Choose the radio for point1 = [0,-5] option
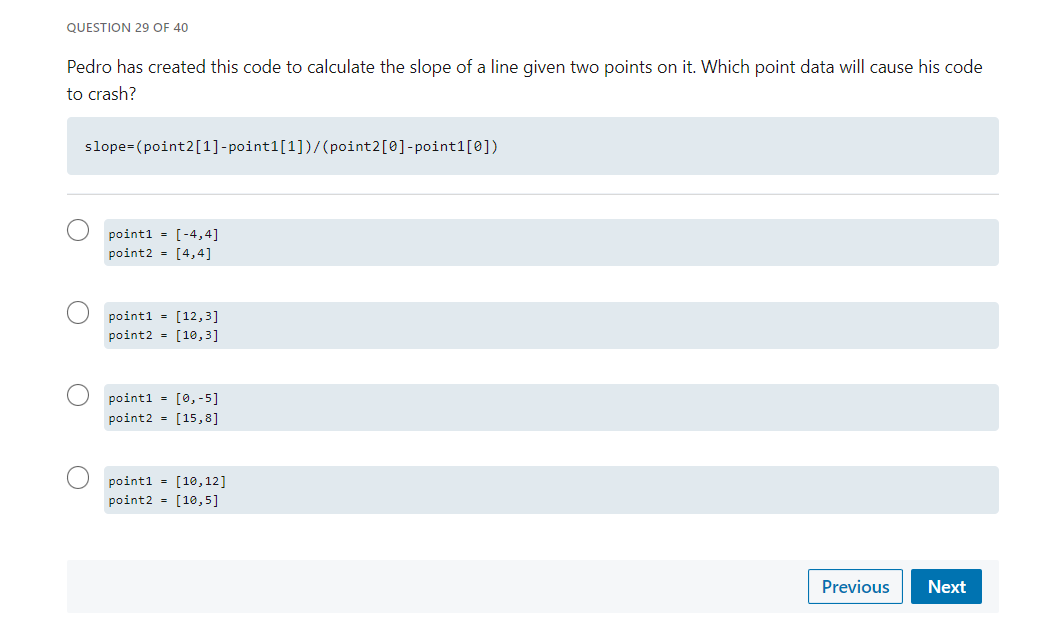1045x642 pixels. pos(77,395)
